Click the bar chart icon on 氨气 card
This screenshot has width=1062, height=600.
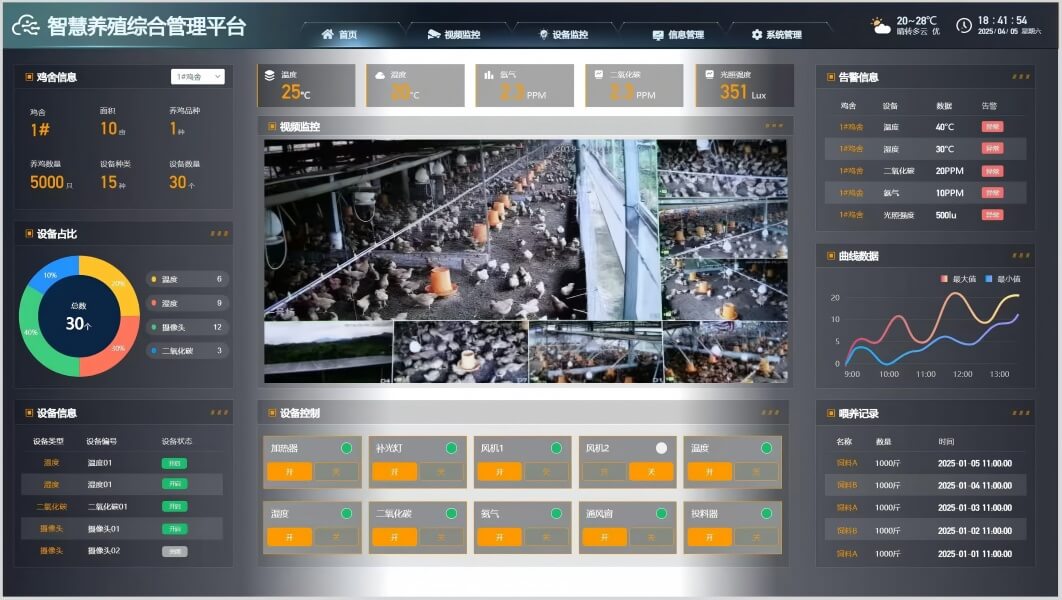point(488,75)
